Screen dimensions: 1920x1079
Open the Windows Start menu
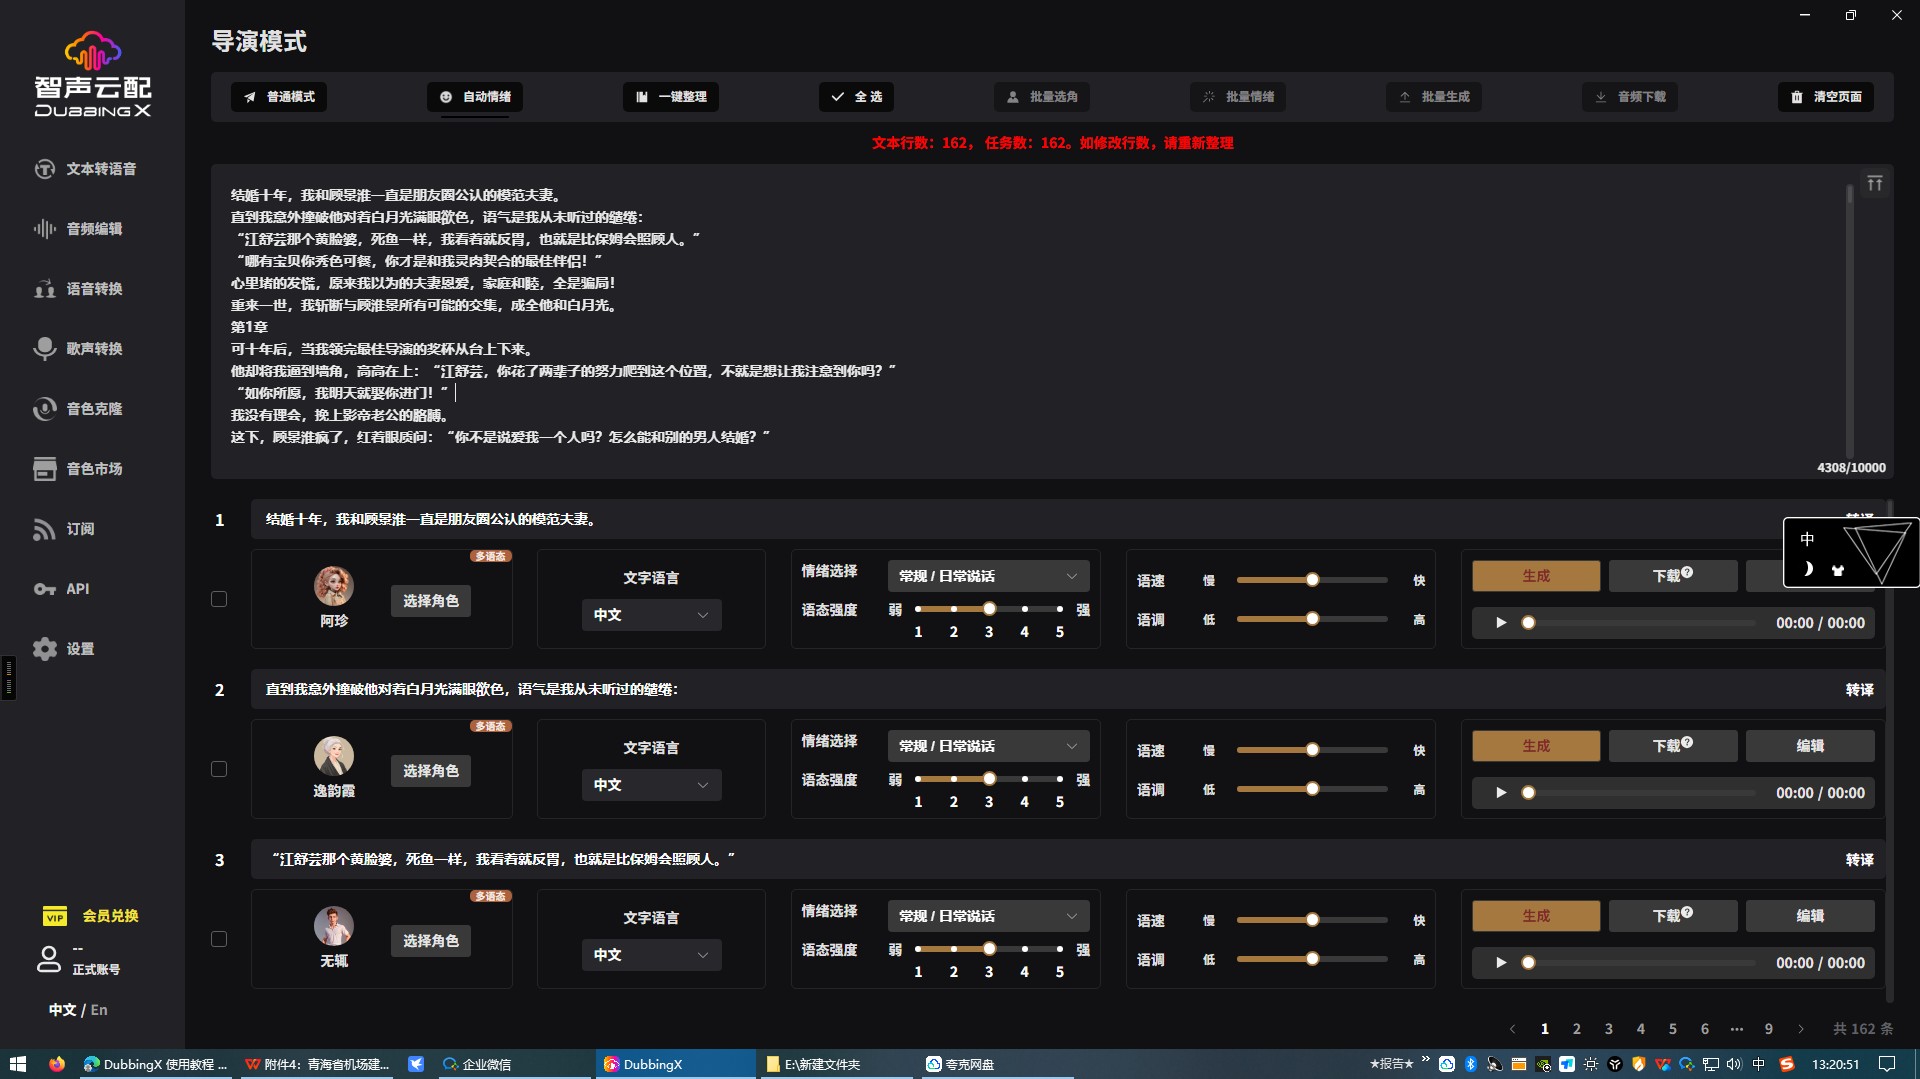(17, 1064)
